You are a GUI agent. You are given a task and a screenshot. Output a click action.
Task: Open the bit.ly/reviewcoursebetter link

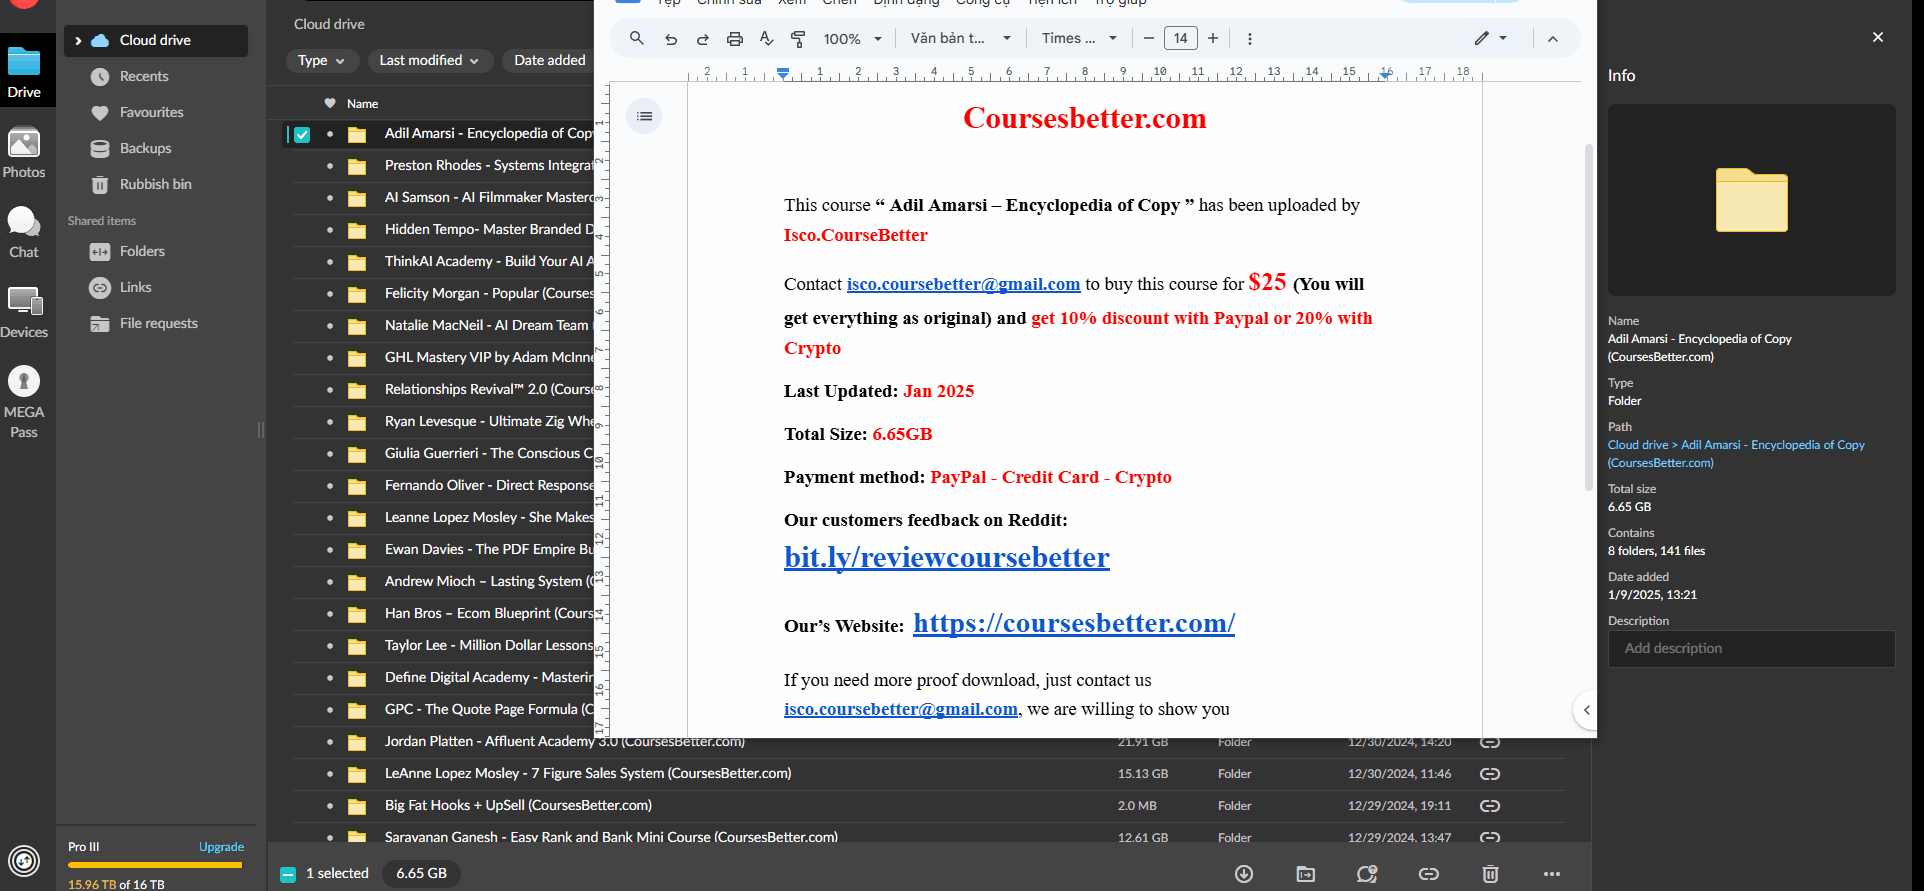click(946, 558)
